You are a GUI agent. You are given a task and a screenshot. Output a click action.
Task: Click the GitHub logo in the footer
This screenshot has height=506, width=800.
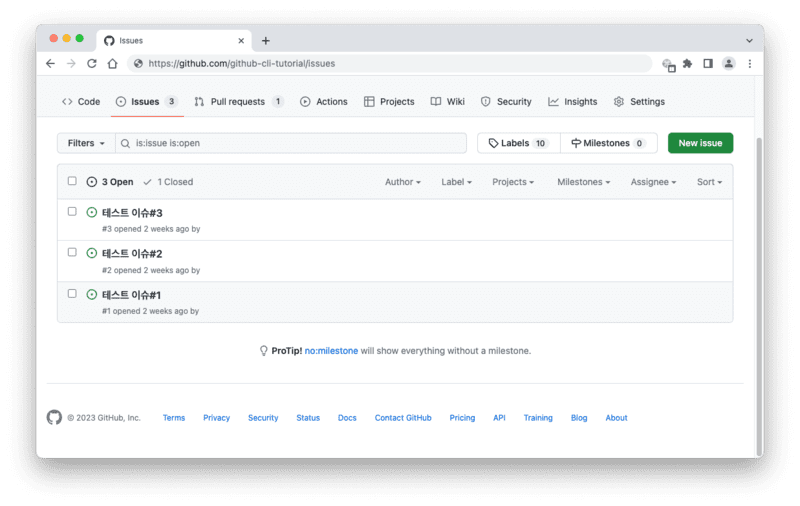click(x=54, y=418)
